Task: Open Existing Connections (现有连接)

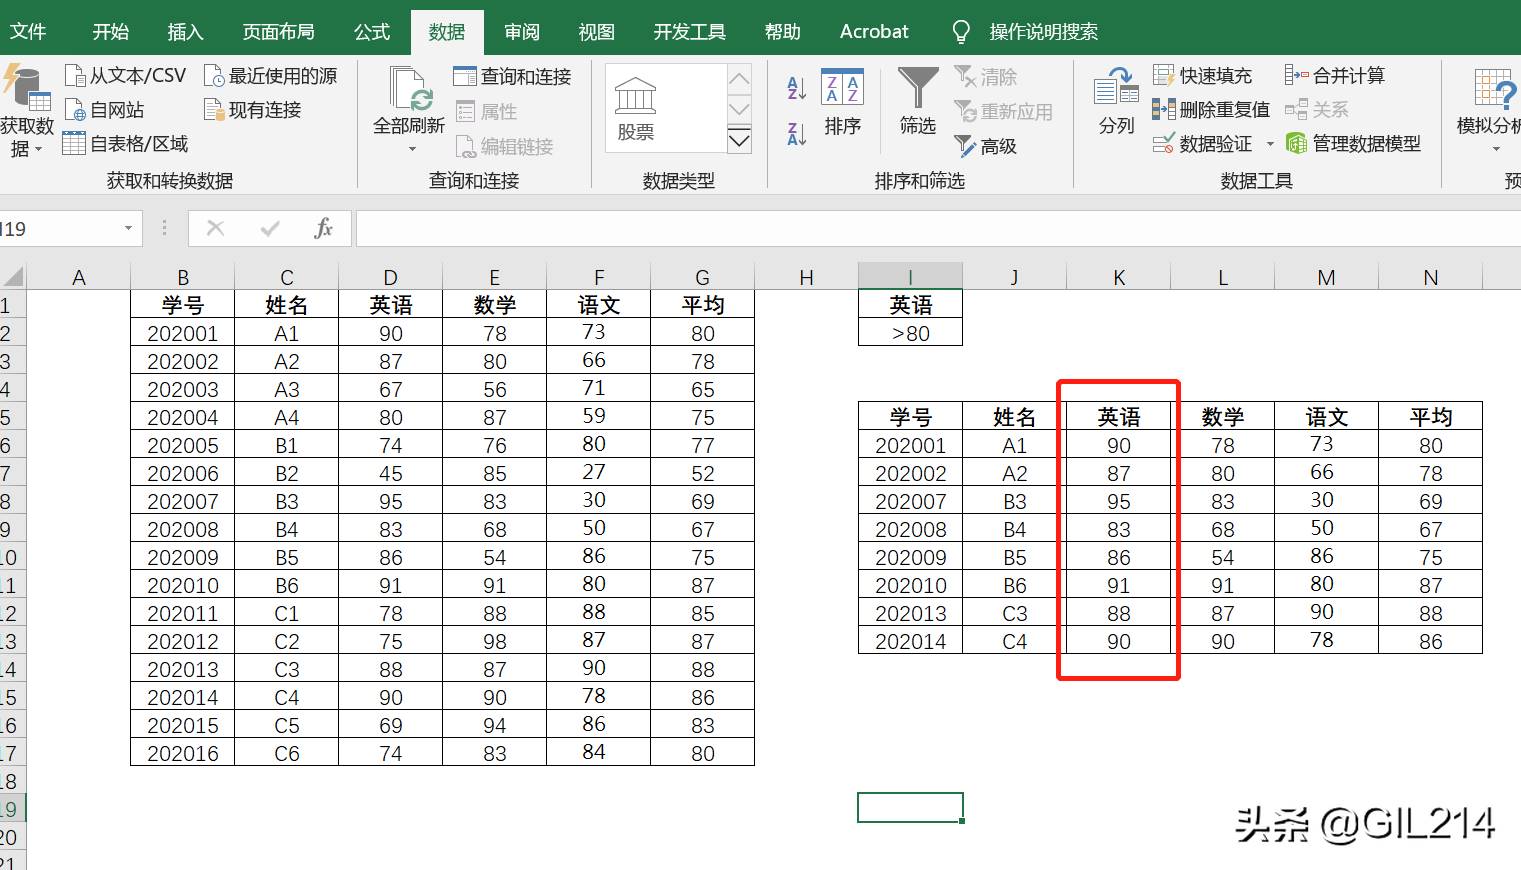Action: 253,109
